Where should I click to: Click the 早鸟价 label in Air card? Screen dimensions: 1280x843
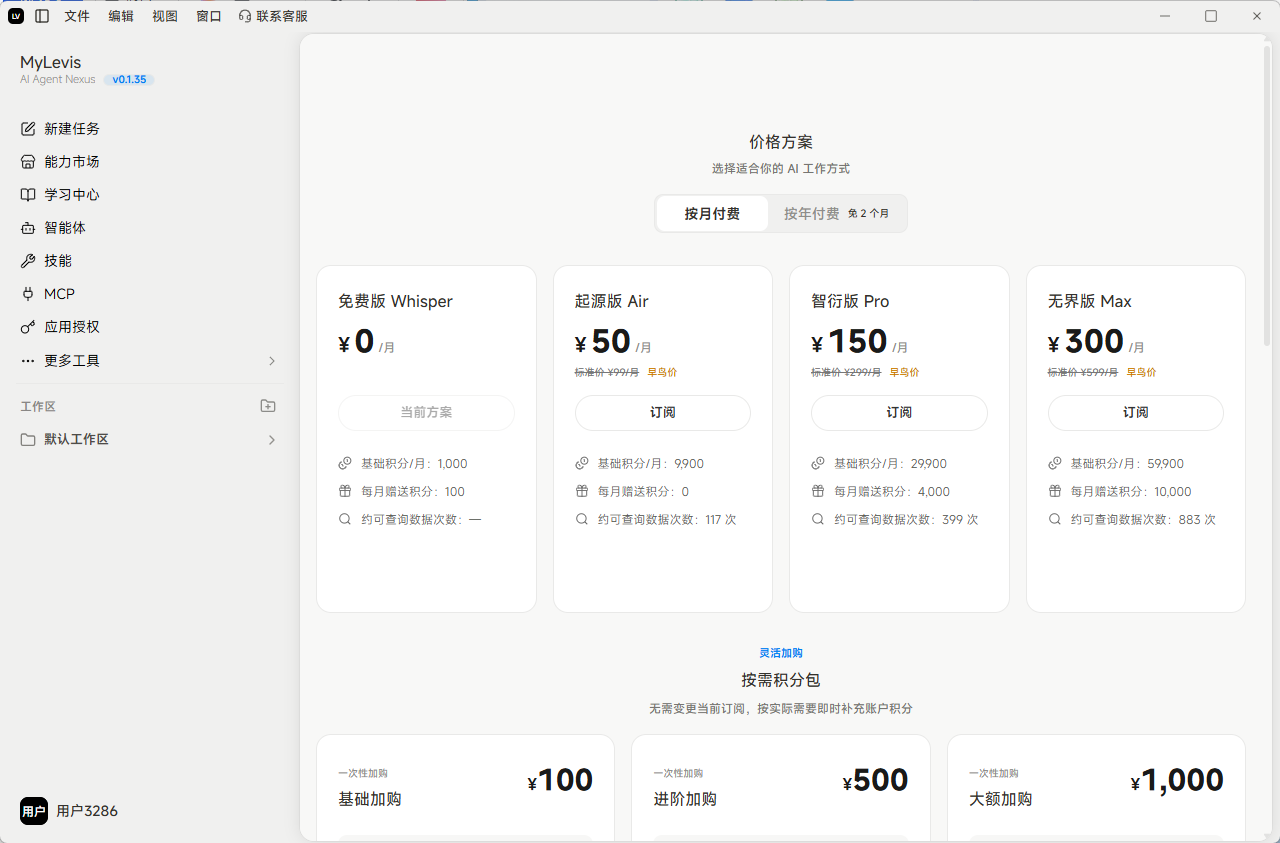click(x=662, y=372)
